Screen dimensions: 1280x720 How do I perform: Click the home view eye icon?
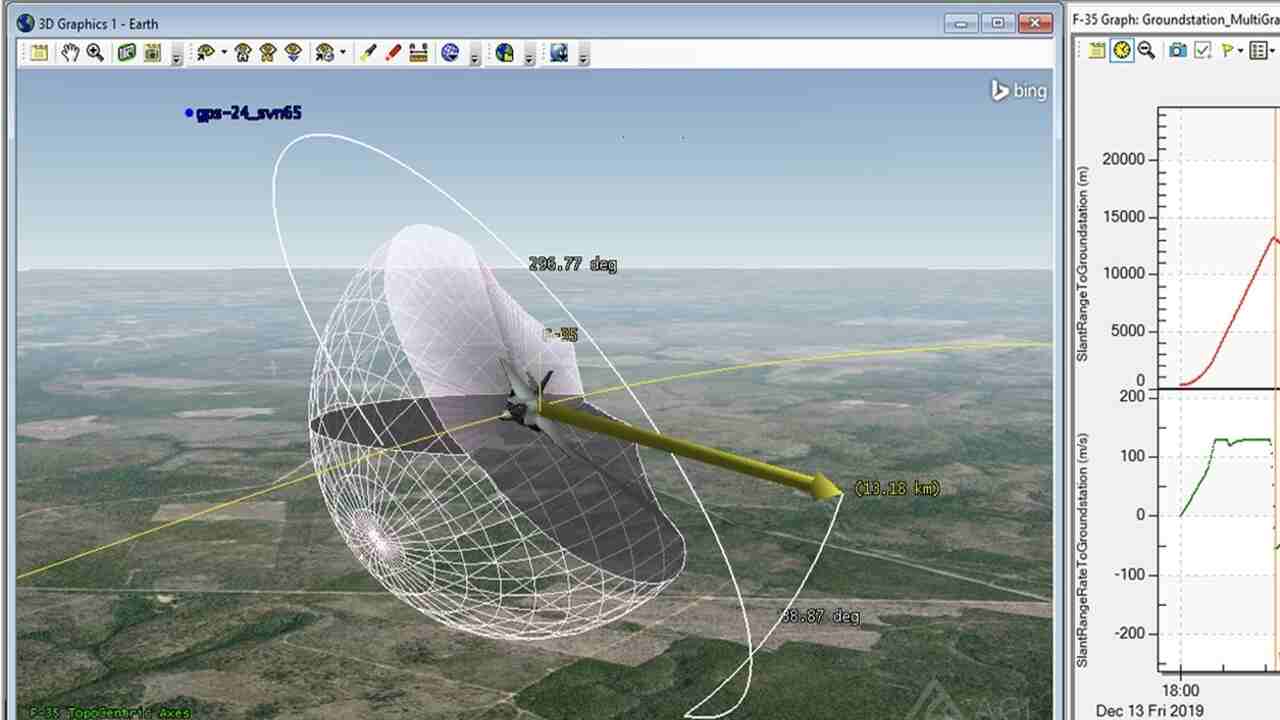click(x=242, y=53)
